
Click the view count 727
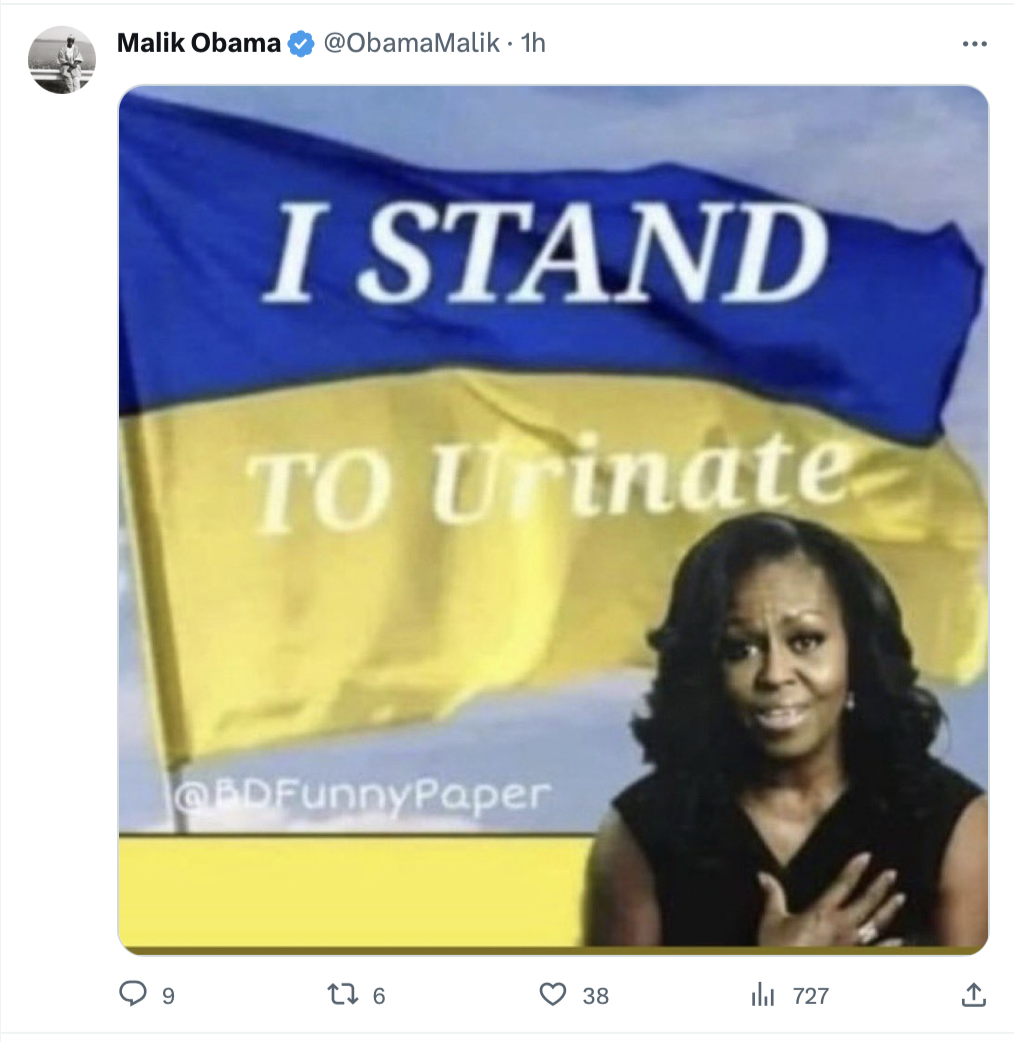tap(810, 996)
